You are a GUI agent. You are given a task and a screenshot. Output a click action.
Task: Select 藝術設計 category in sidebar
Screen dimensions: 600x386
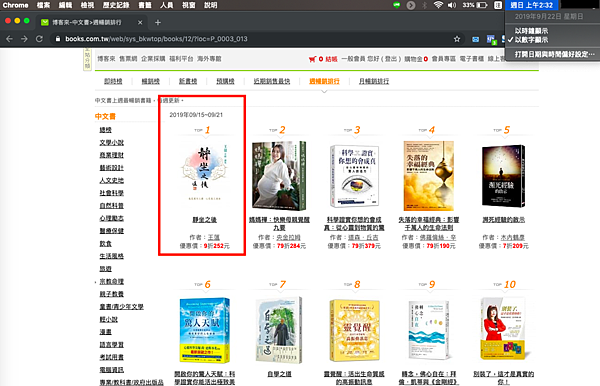[x=112, y=168]
